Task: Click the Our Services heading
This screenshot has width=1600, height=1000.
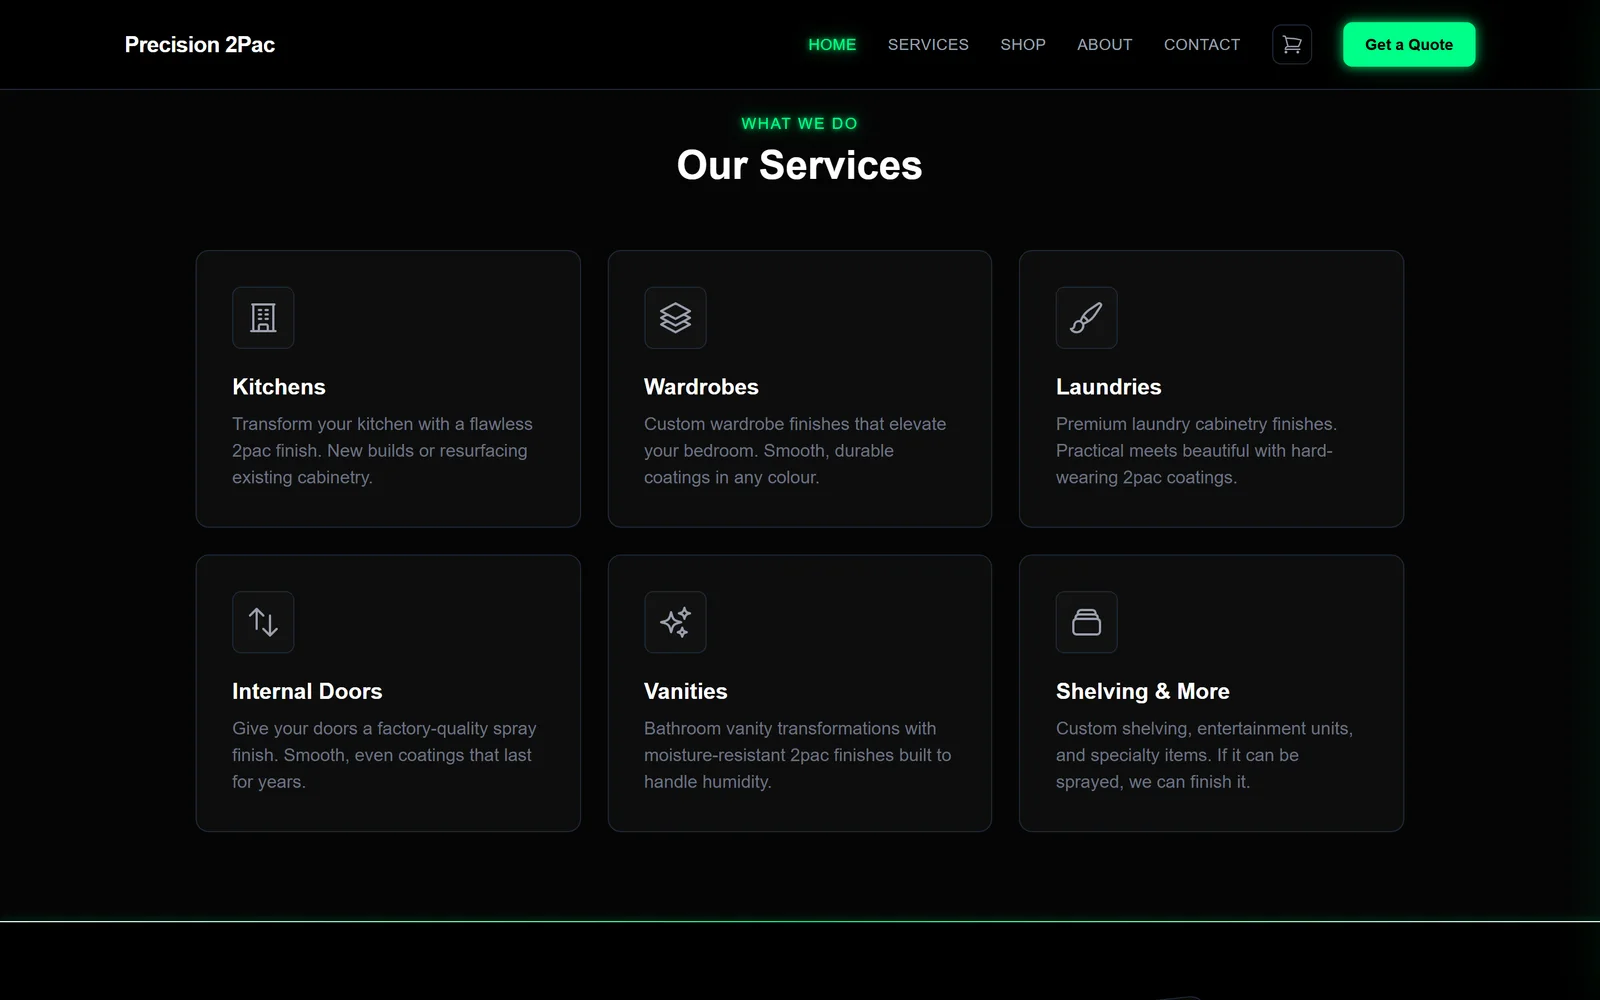Action: [800, 165]
